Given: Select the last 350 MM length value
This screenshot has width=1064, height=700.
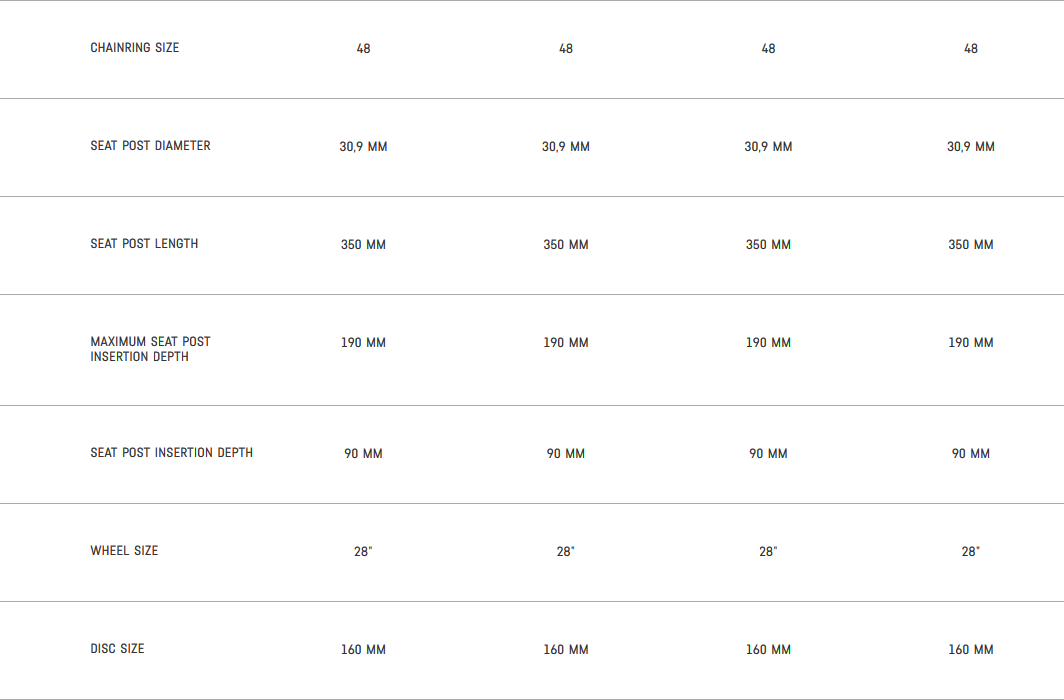Looking at the screenshot, I should coord(970,245).
